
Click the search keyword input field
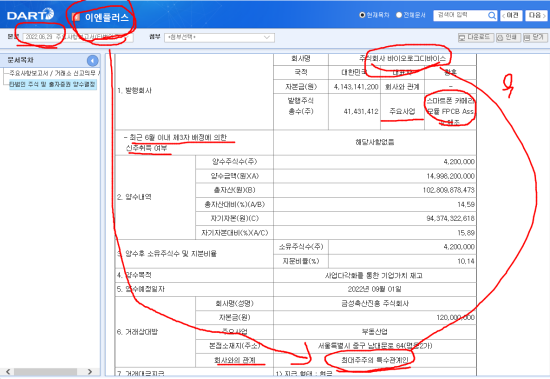[x=461, y=15]
